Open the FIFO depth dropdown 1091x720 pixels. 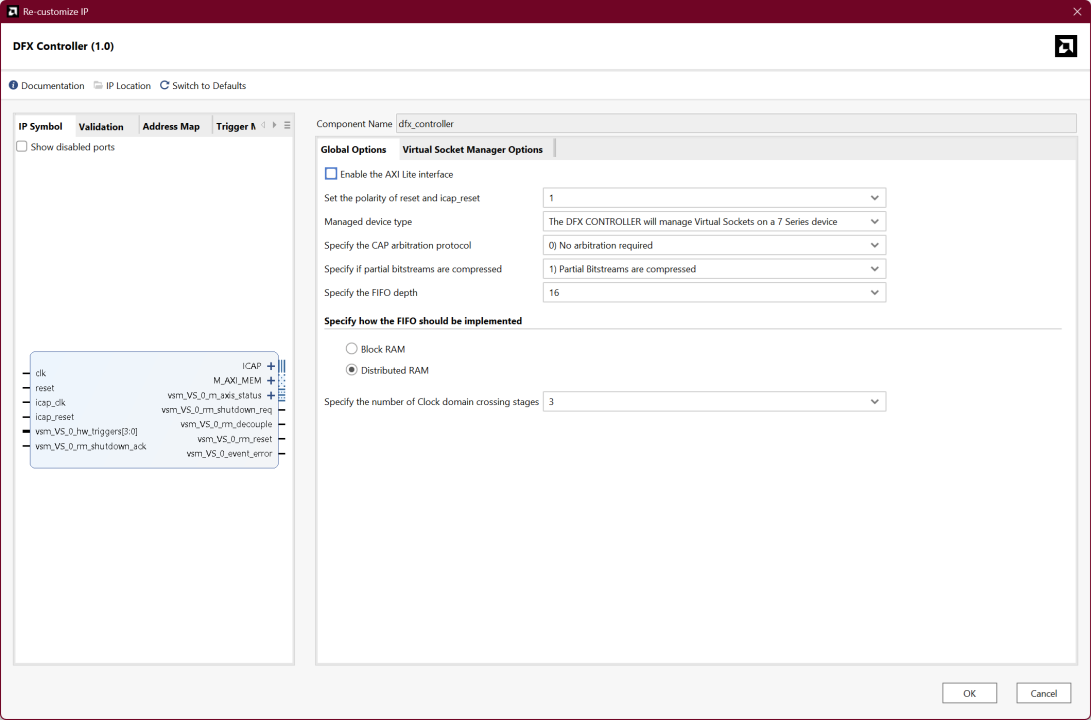714,292
